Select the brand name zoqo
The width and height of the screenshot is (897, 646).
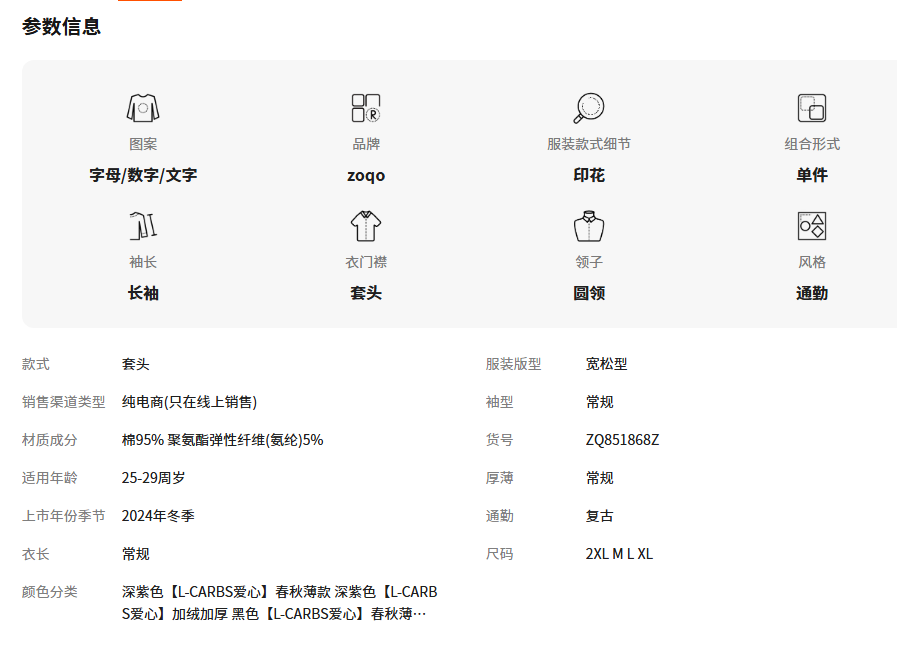[x=366, y=176]
